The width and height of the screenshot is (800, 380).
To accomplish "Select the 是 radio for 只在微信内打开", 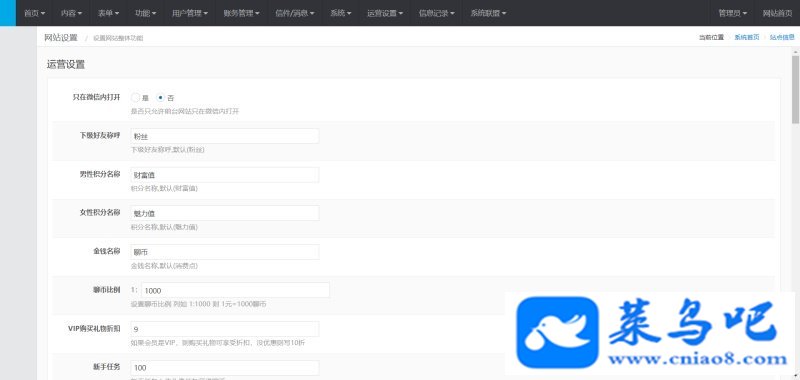I will 135,97.
